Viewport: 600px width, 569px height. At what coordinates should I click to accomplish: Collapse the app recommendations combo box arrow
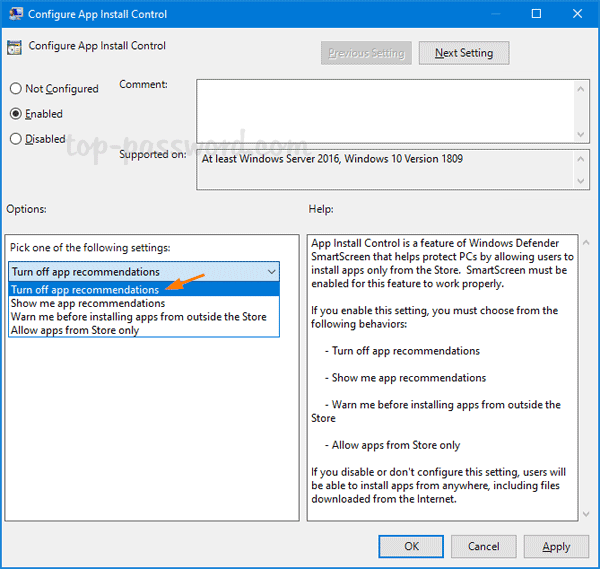pos(272,272)
